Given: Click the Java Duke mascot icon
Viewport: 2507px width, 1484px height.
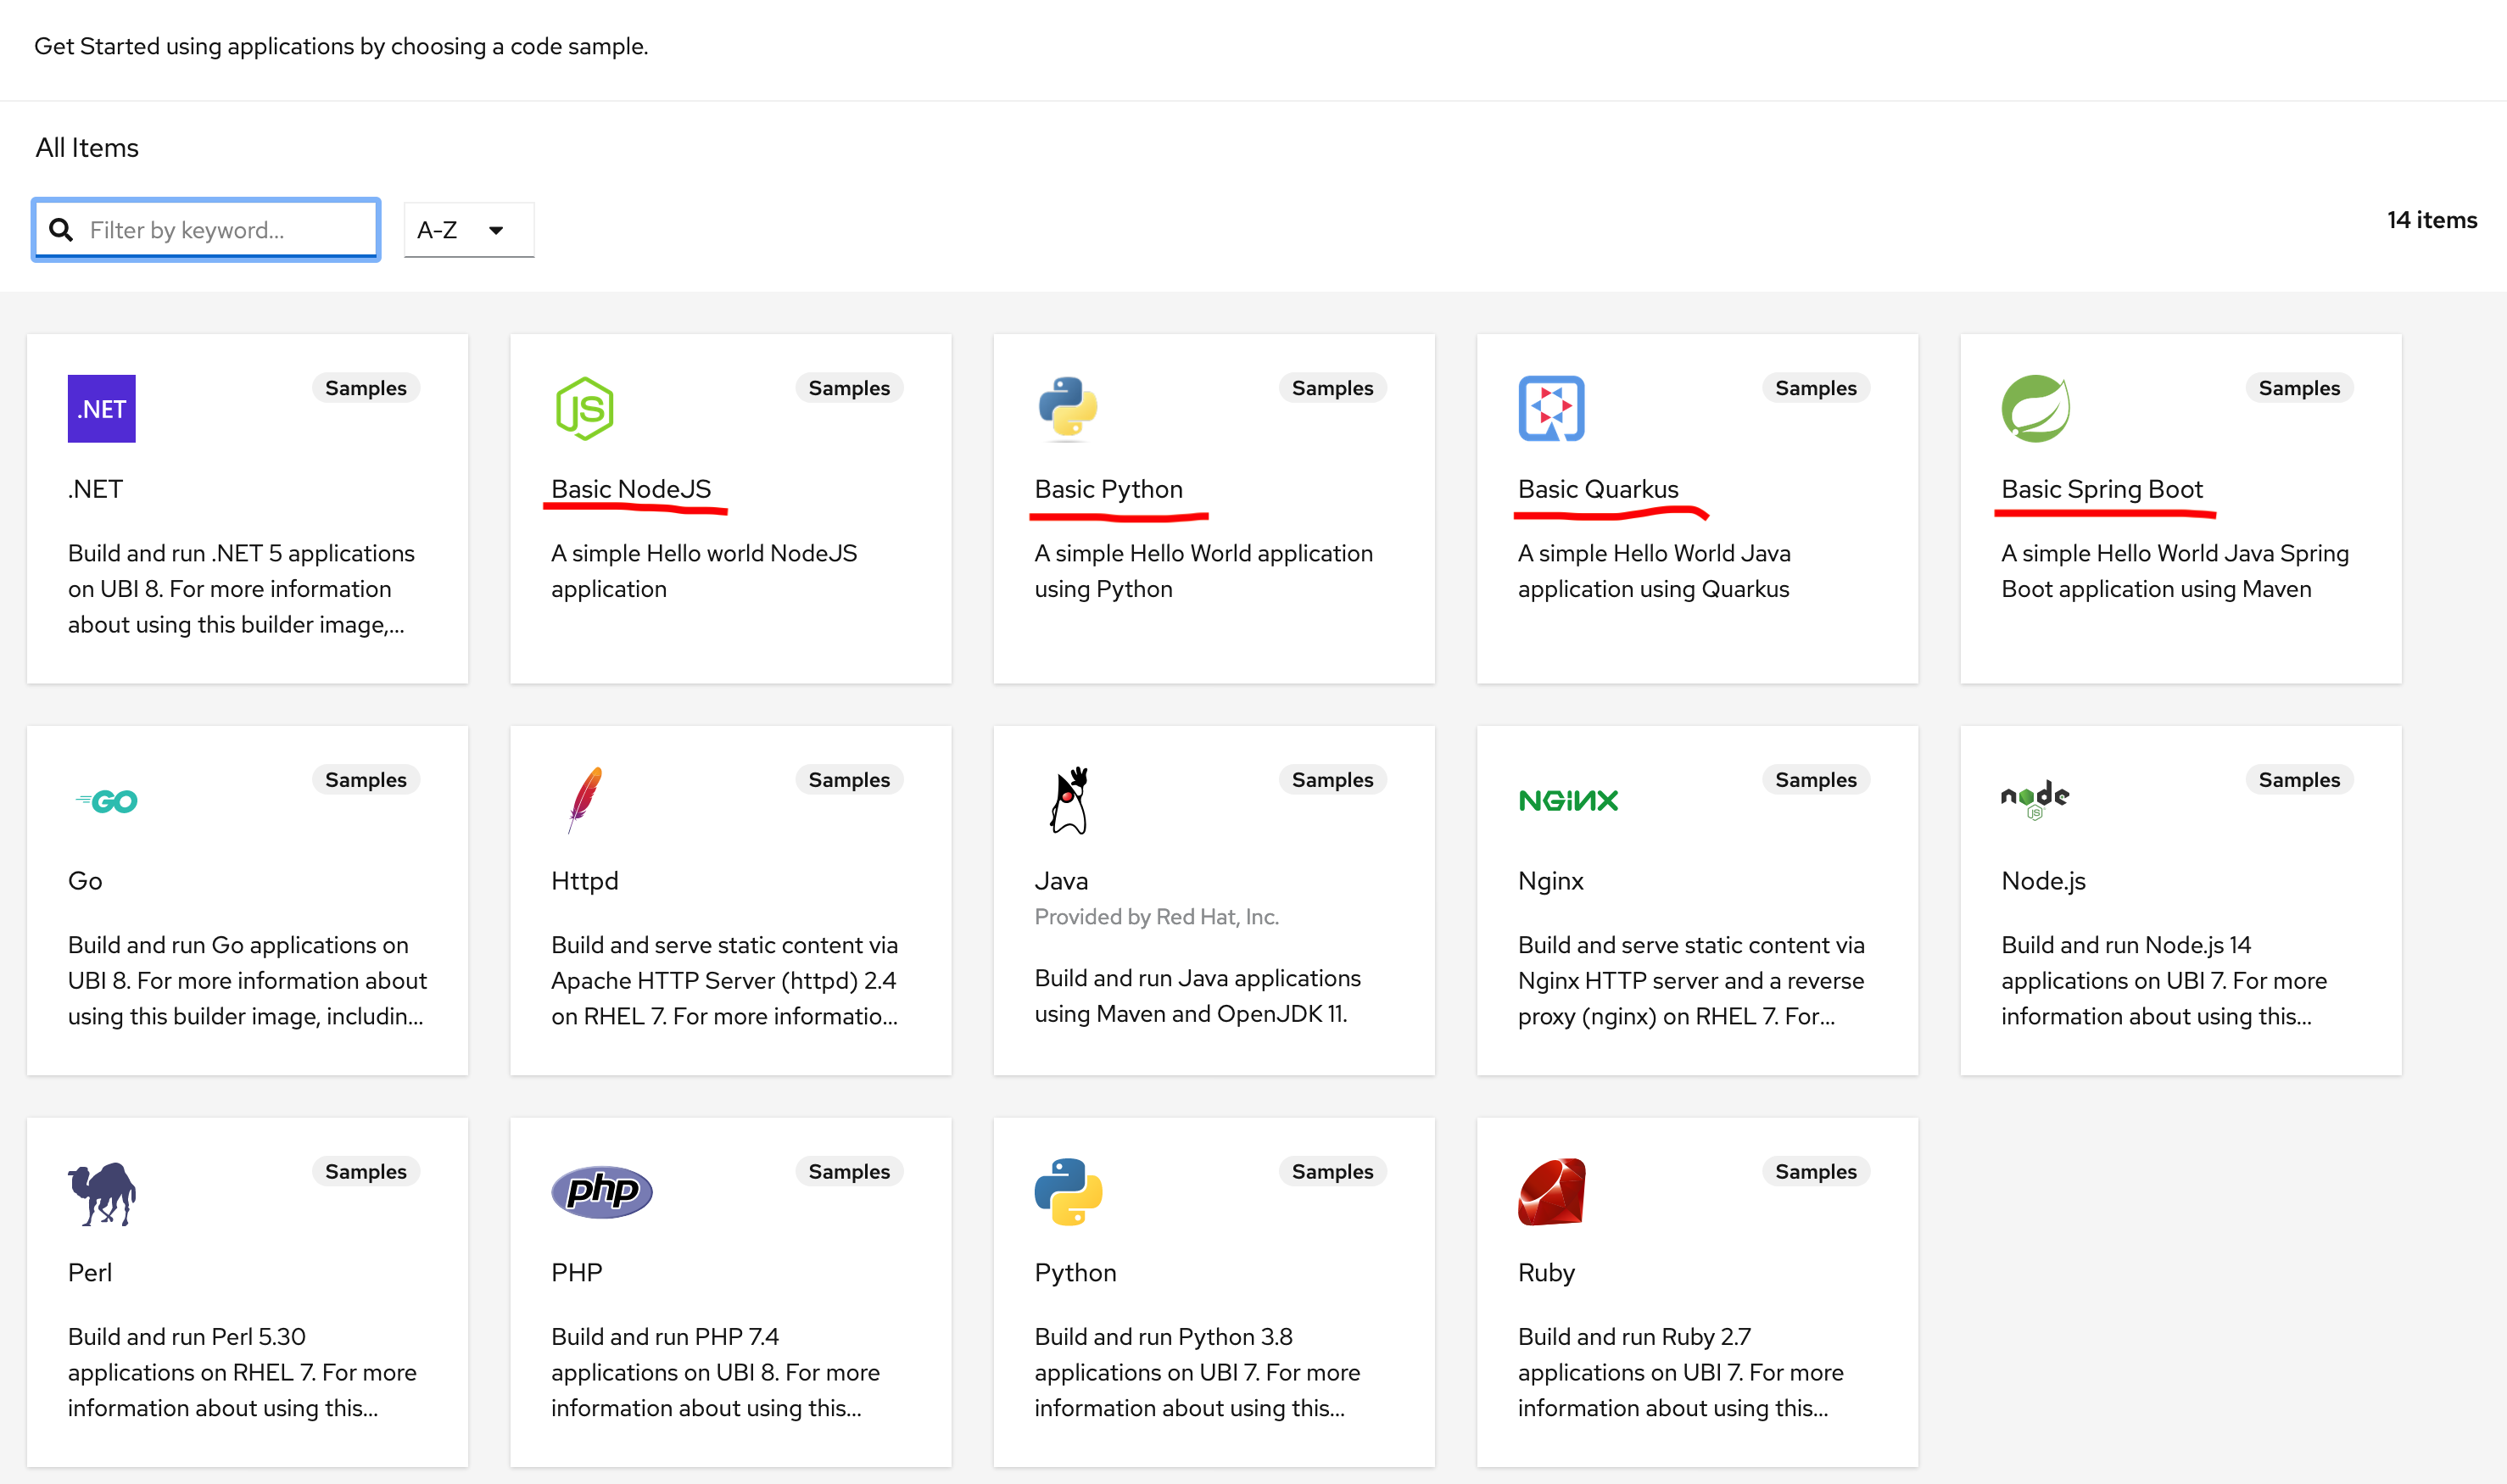Looking at the screenshot, I should coord(1068,800).
